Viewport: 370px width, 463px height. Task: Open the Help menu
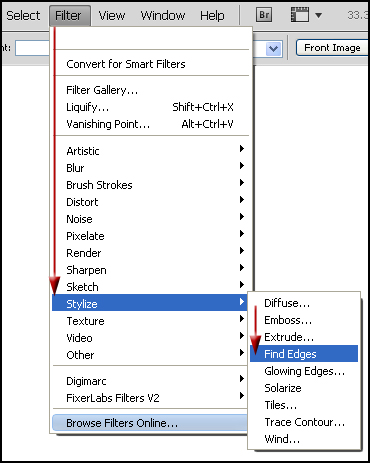click(212, 15)
